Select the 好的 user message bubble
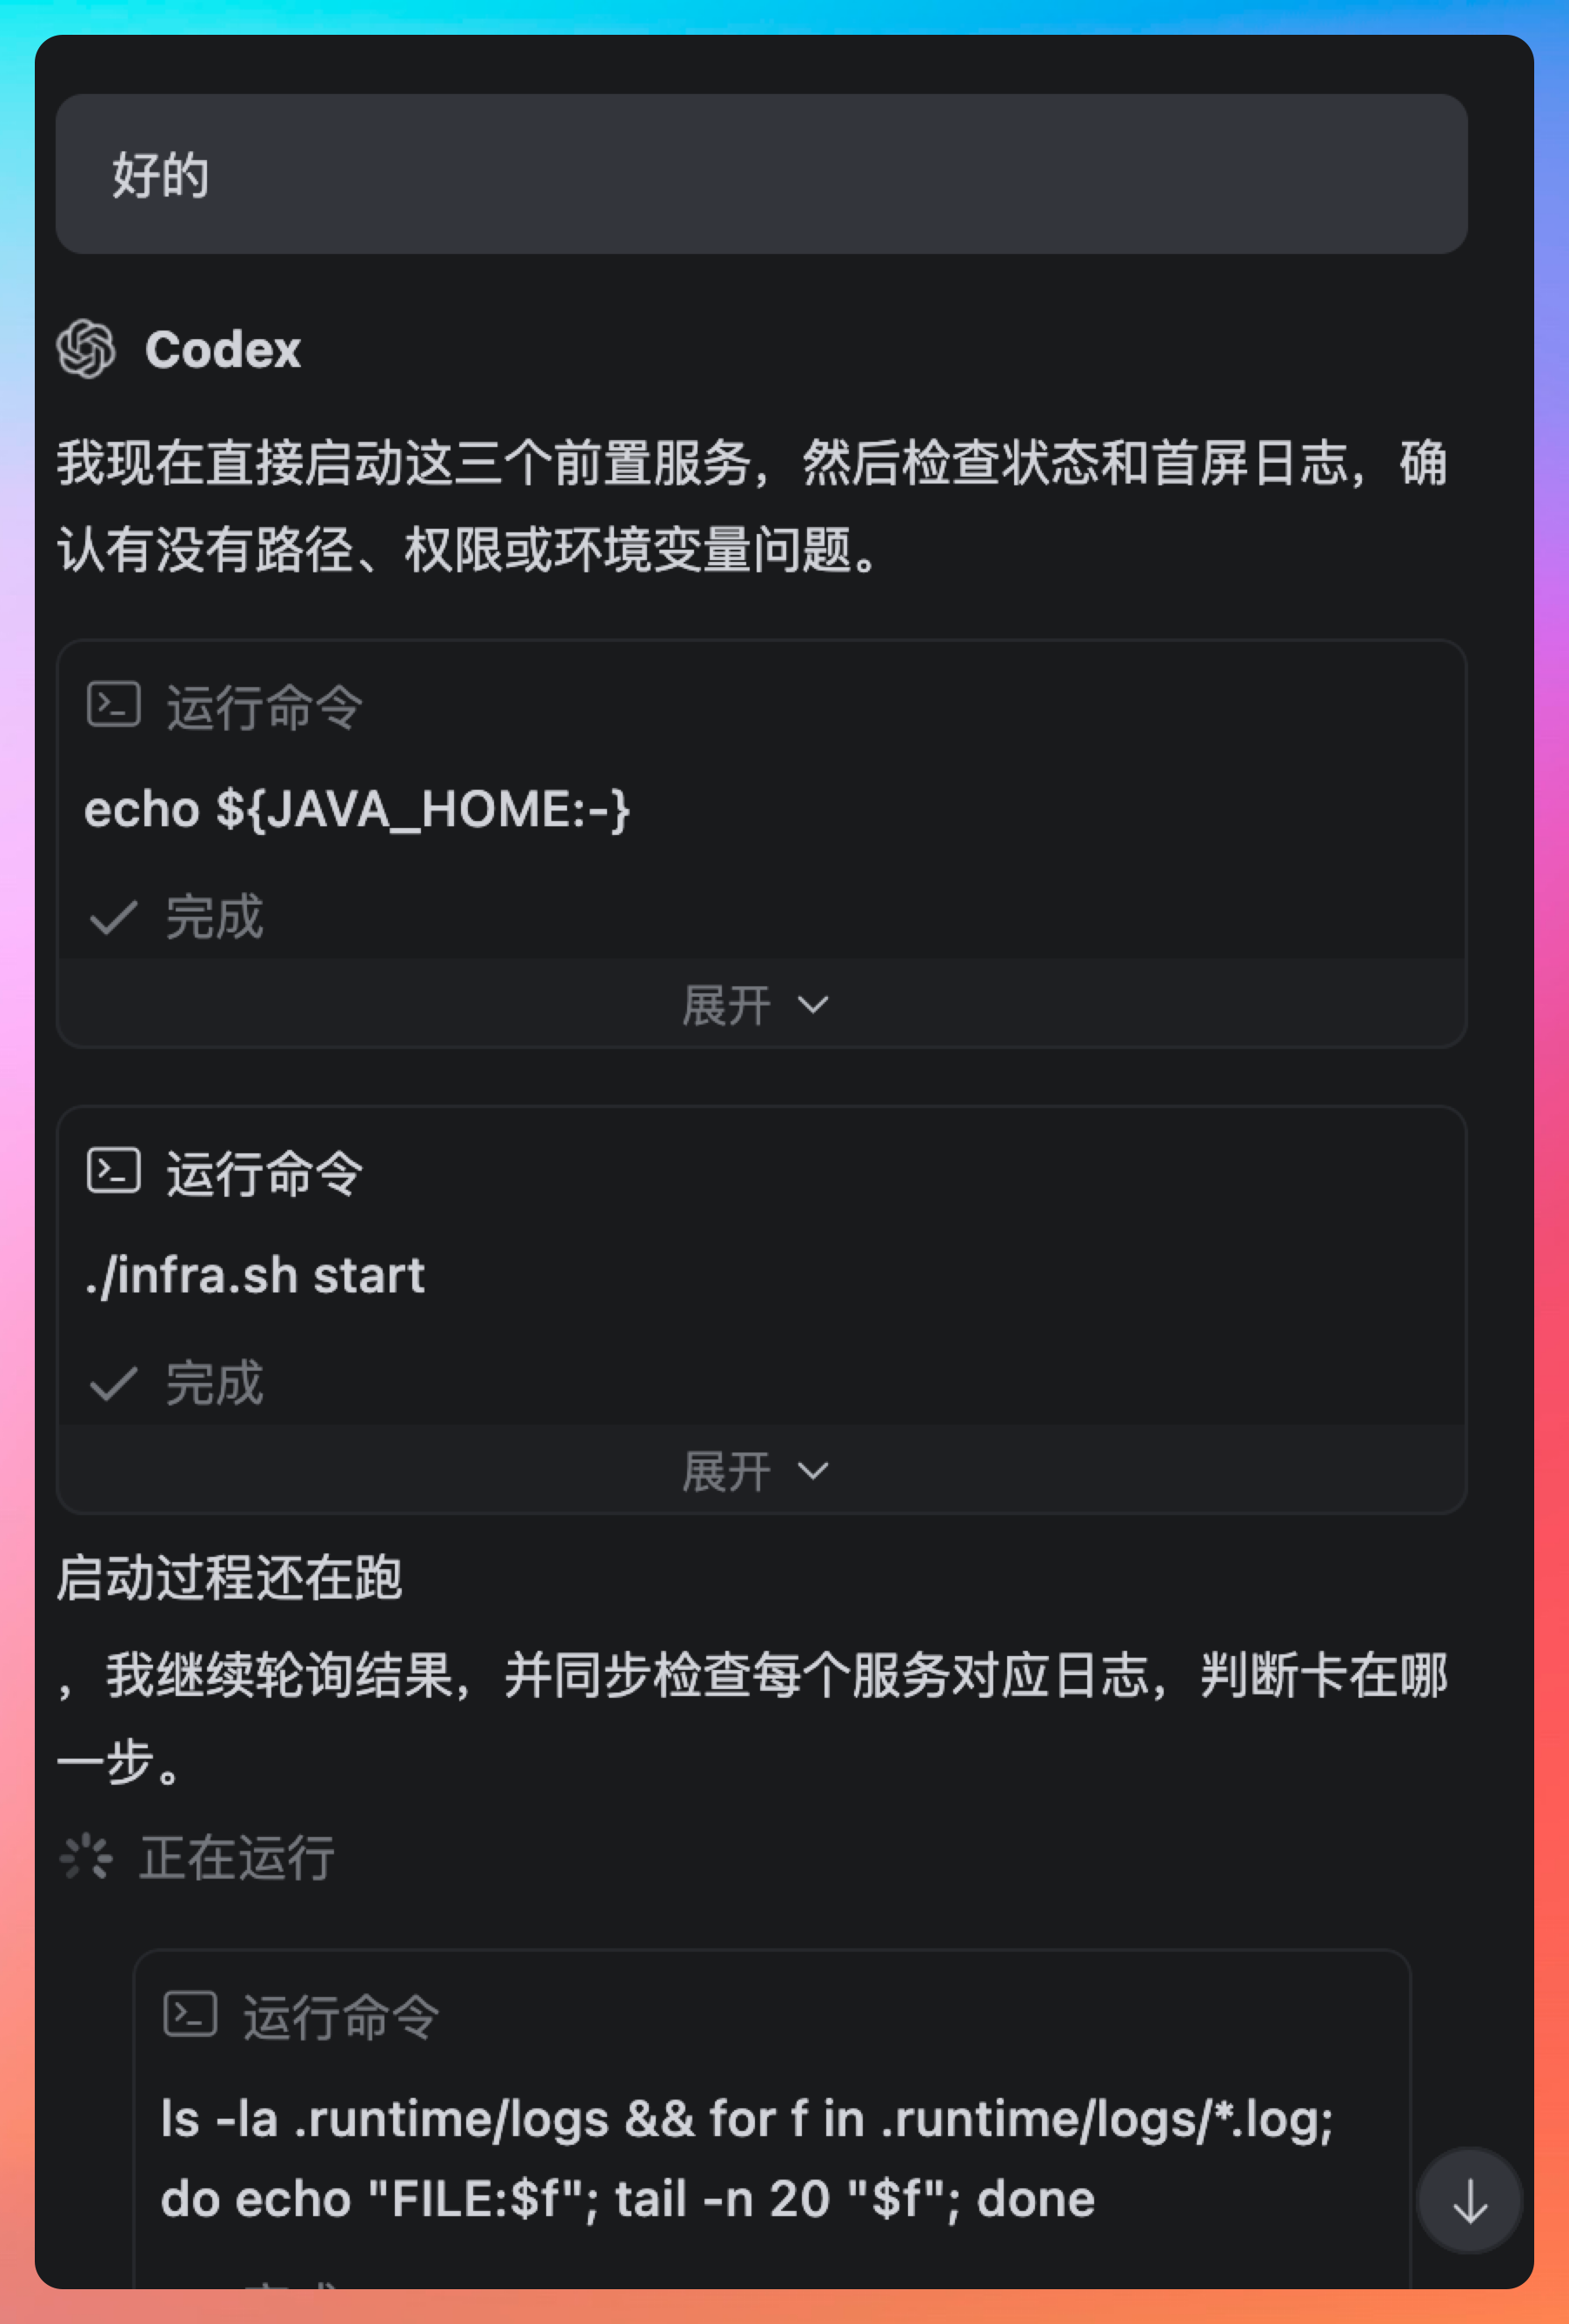This screenshot has width=1569, height=2324. [x=761, y=174]
